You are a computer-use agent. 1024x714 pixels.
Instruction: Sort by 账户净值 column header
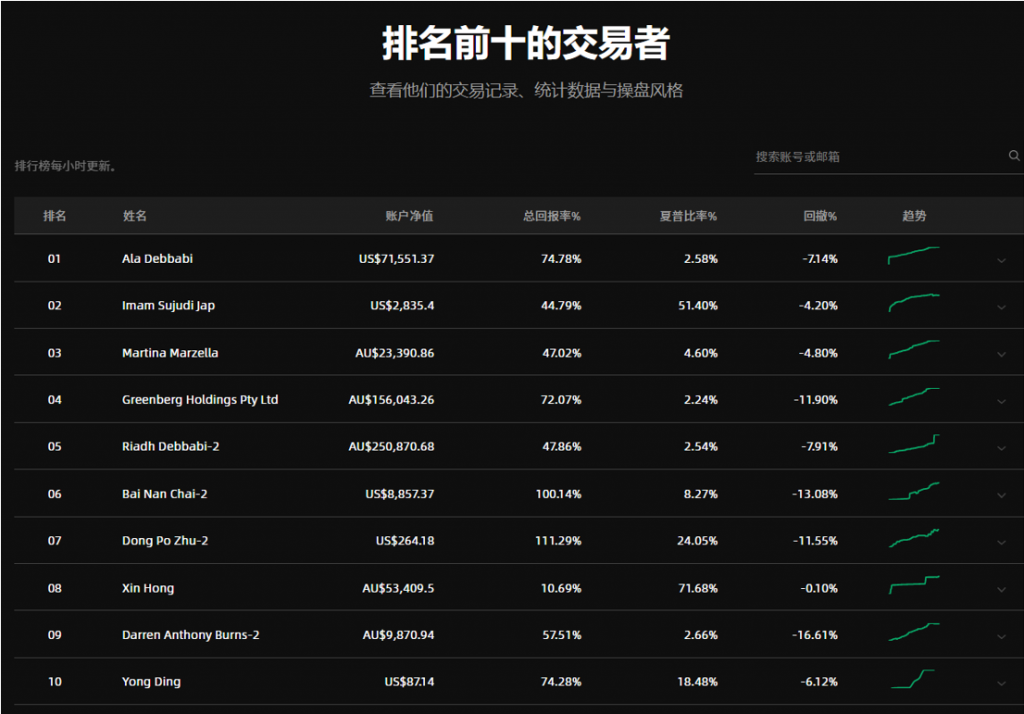tap(409, 216)
